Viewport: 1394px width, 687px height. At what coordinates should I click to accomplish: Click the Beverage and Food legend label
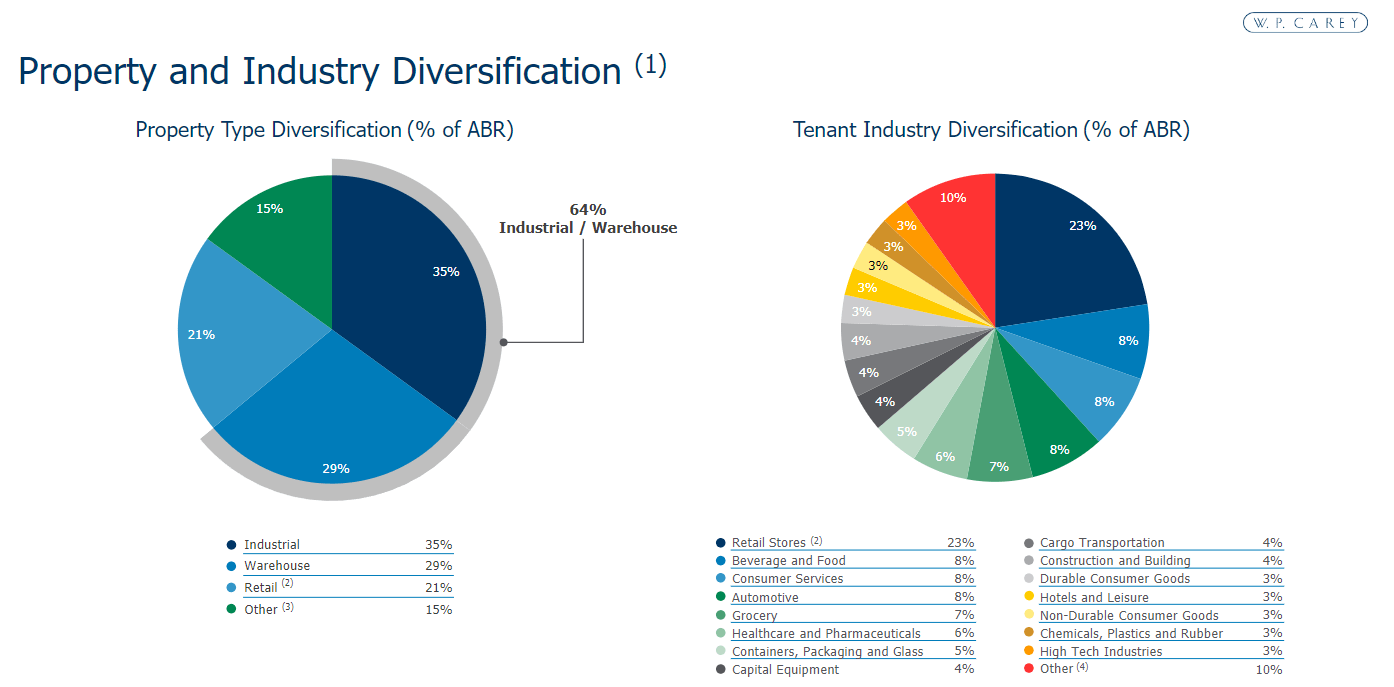pyautogui.click(x=789, y=560)
